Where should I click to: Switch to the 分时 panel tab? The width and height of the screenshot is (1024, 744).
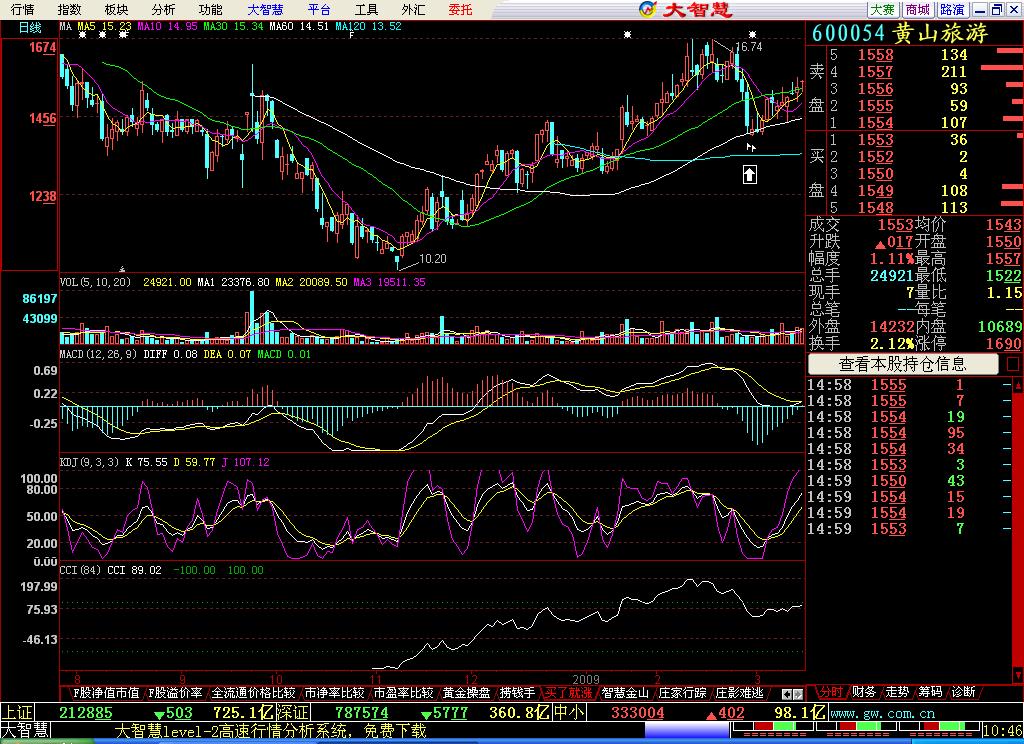[x=831, y=692]
